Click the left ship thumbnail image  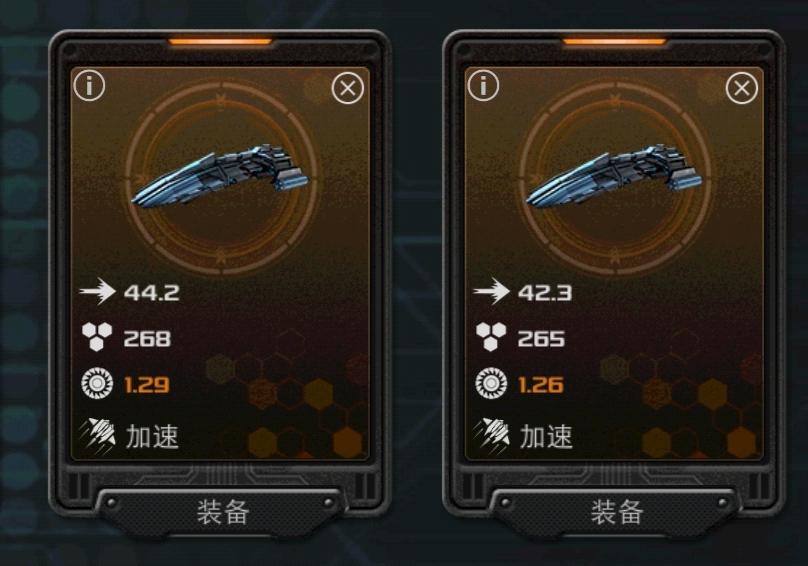[220, 177]
